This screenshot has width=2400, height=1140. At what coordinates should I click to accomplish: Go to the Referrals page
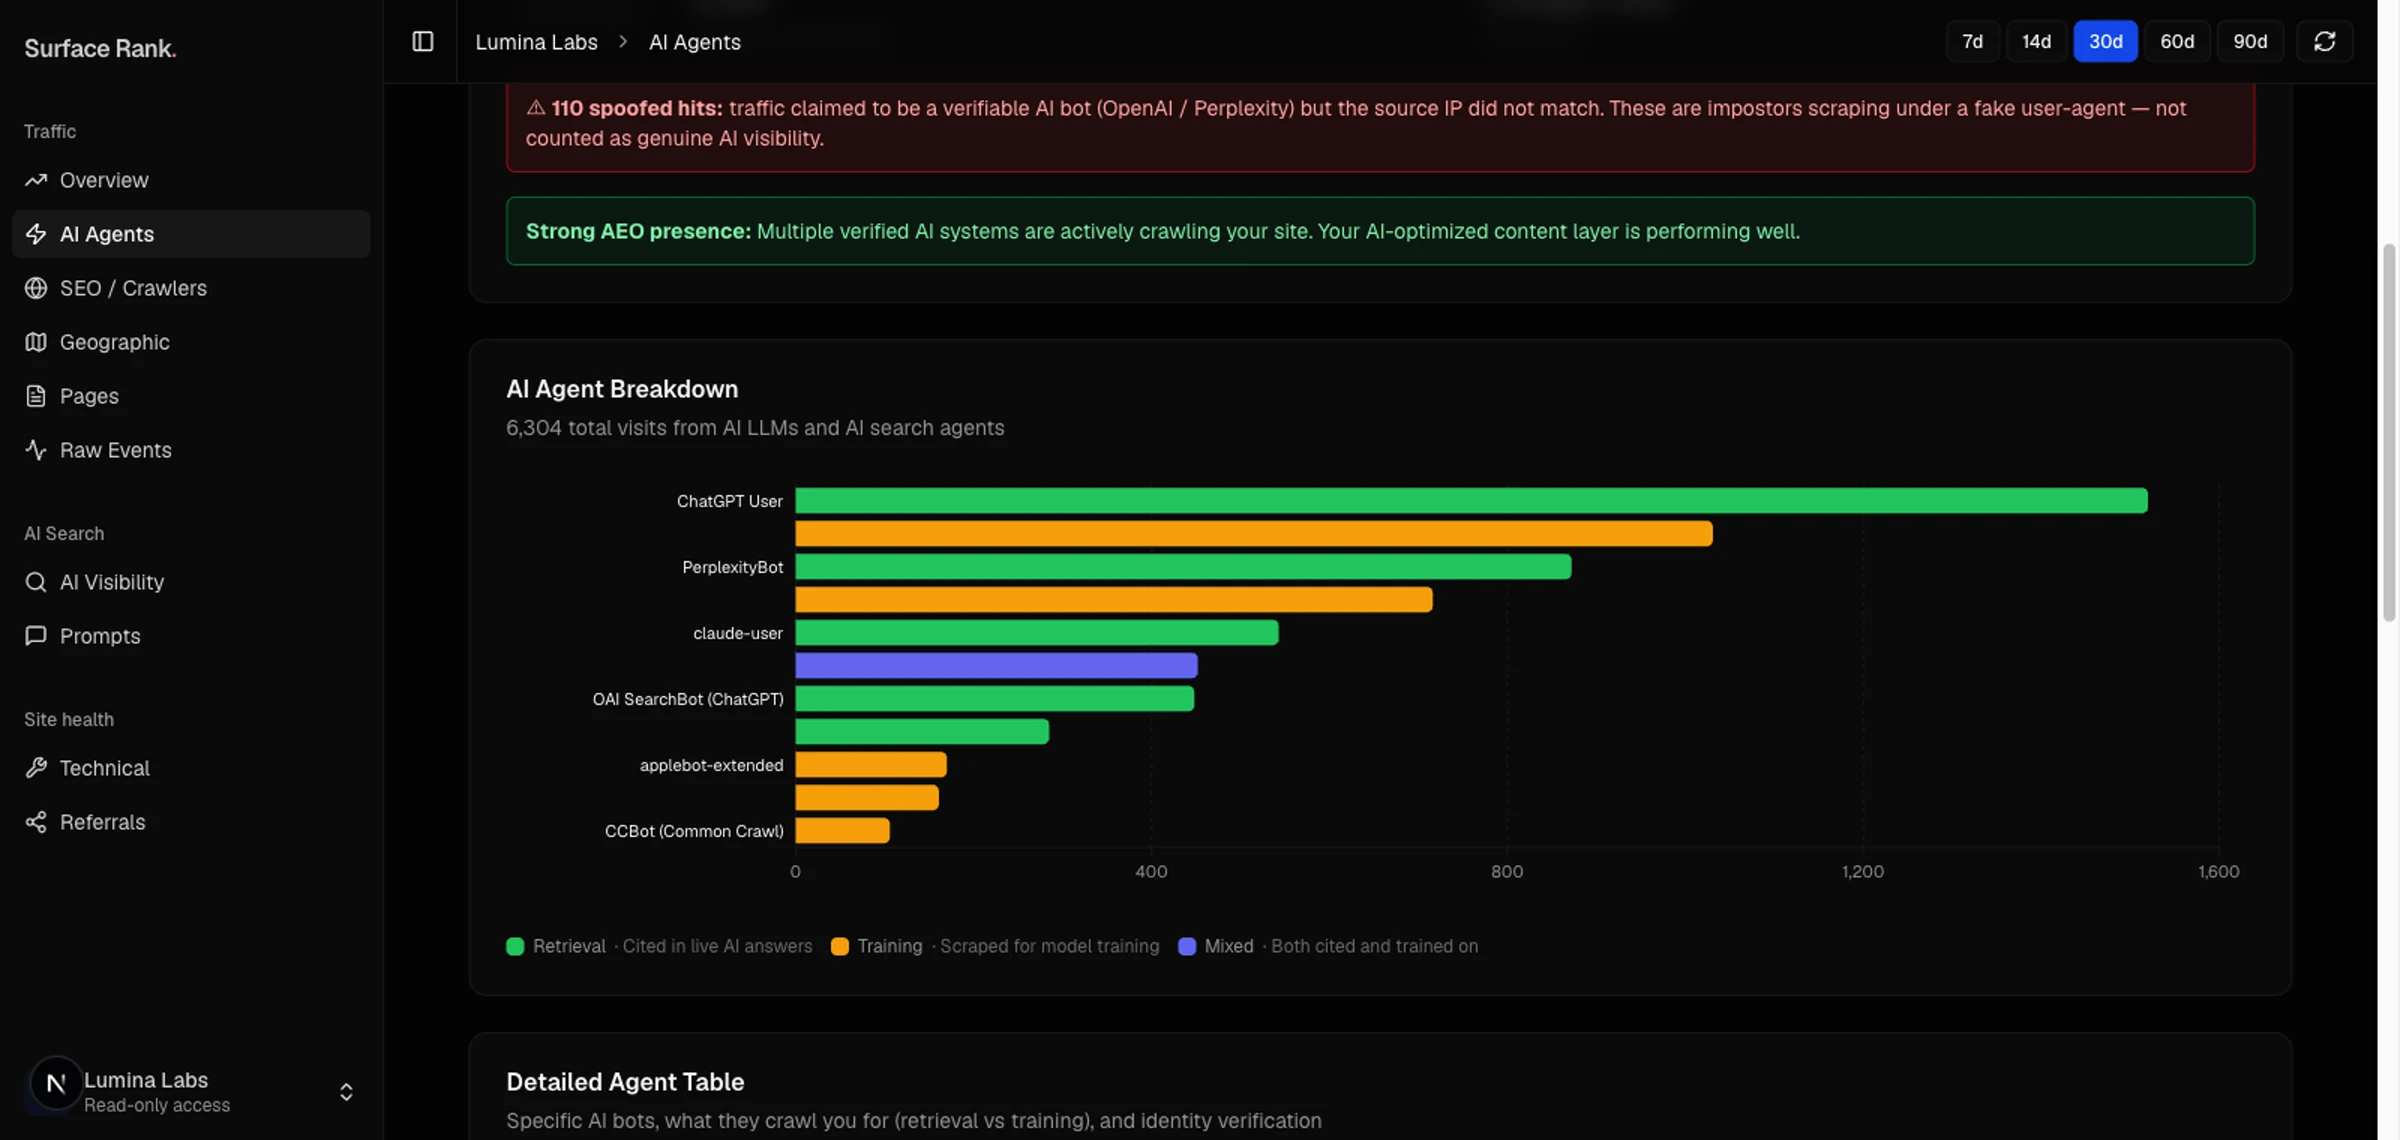[191, 822]
